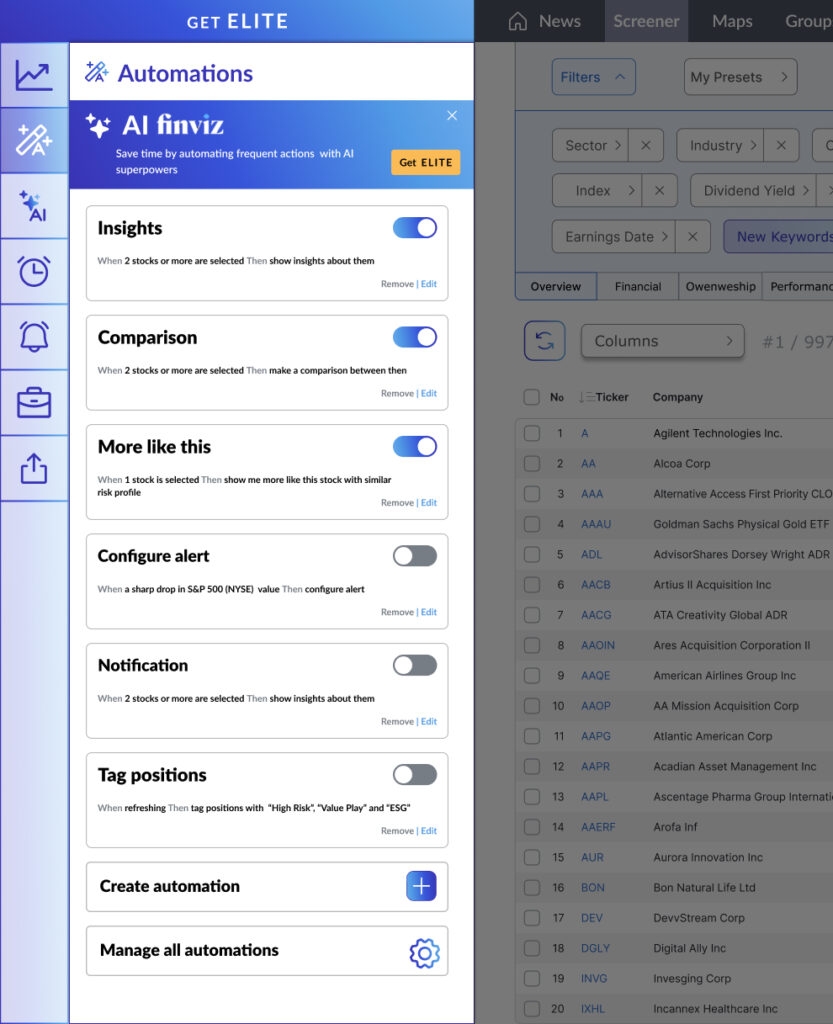833x1024 pixels.
Task: Click the refresh icon beside Columns
Action: tap(544, 340)
